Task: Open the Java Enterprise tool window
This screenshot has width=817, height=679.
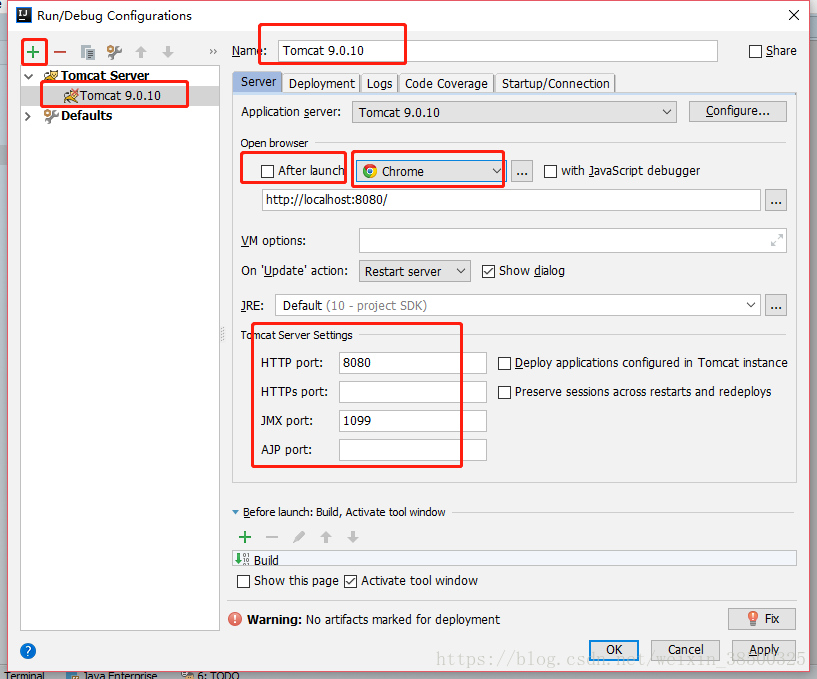Action: [112, 675]
